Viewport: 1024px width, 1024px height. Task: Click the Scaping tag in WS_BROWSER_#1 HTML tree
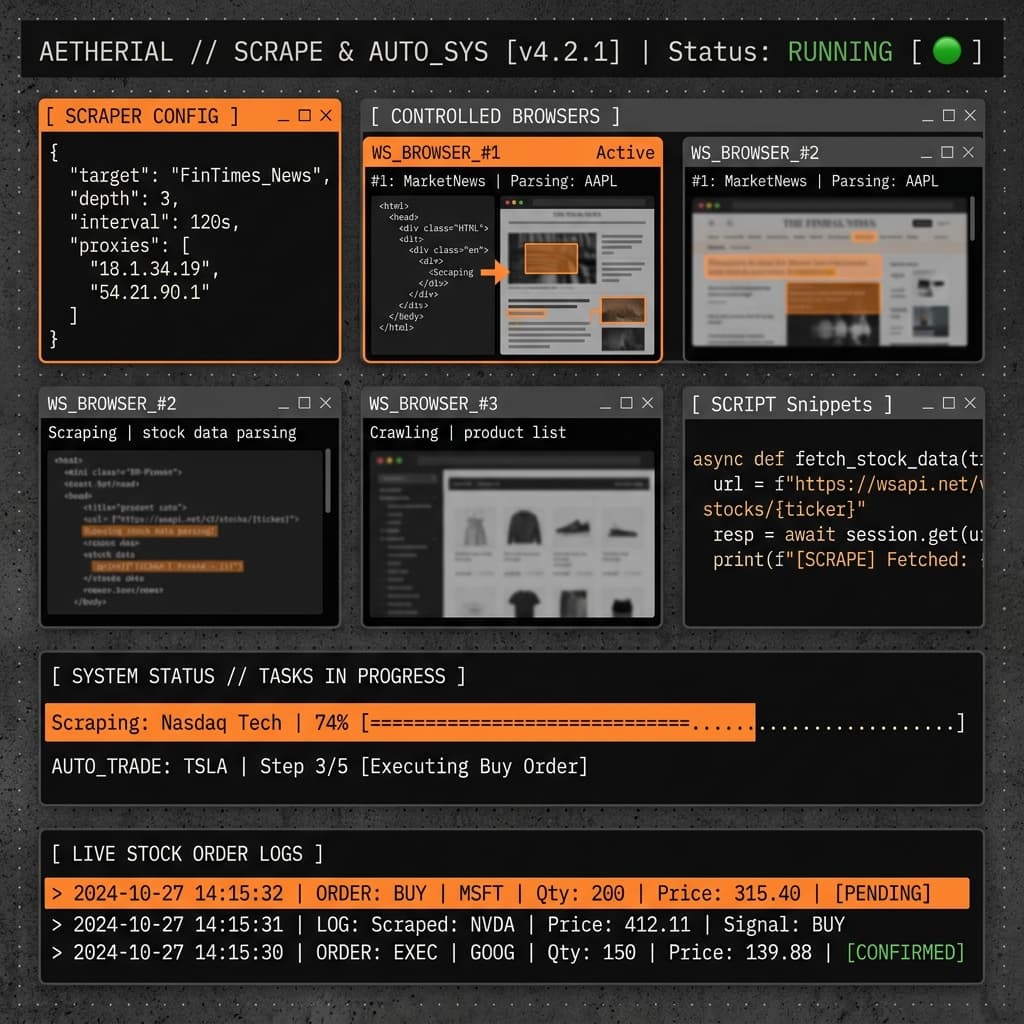click(451, 272)
